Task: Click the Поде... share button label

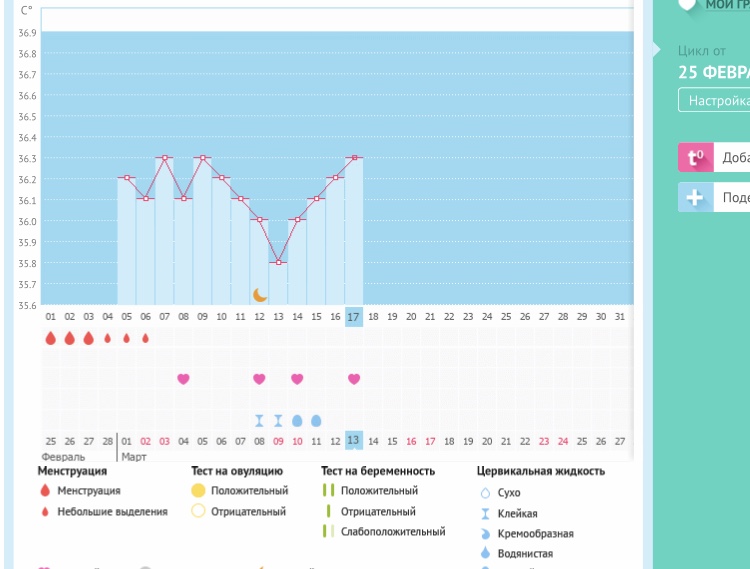Action: tap(735, 197)
